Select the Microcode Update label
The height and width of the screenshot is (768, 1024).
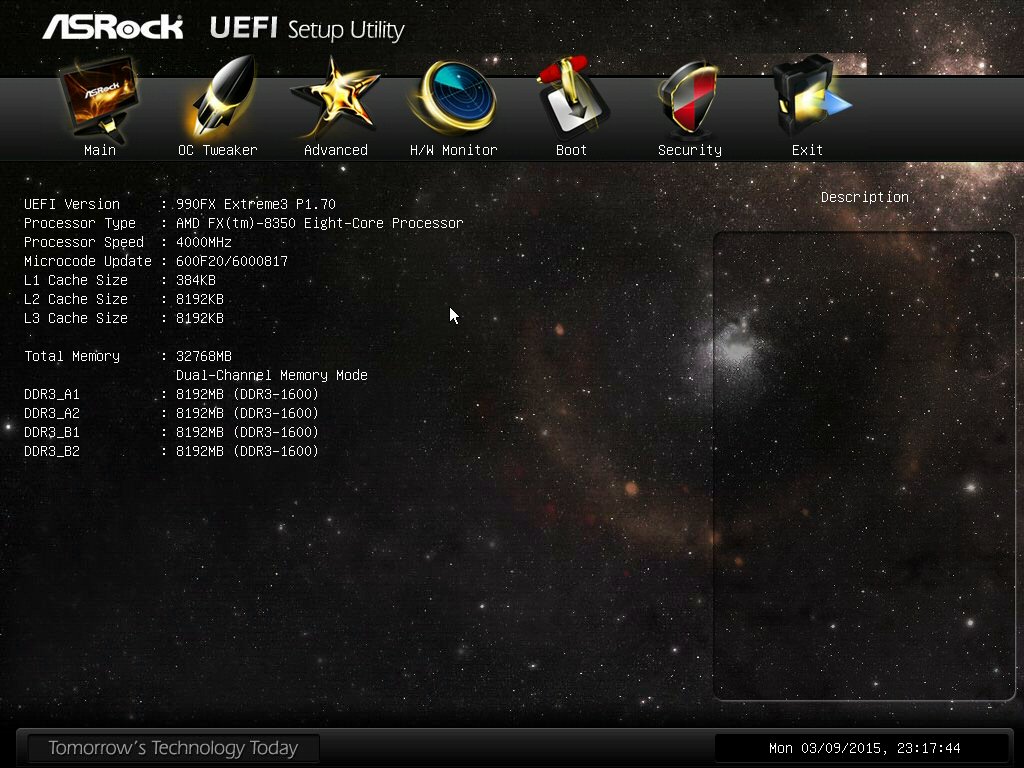click(88, 261)
